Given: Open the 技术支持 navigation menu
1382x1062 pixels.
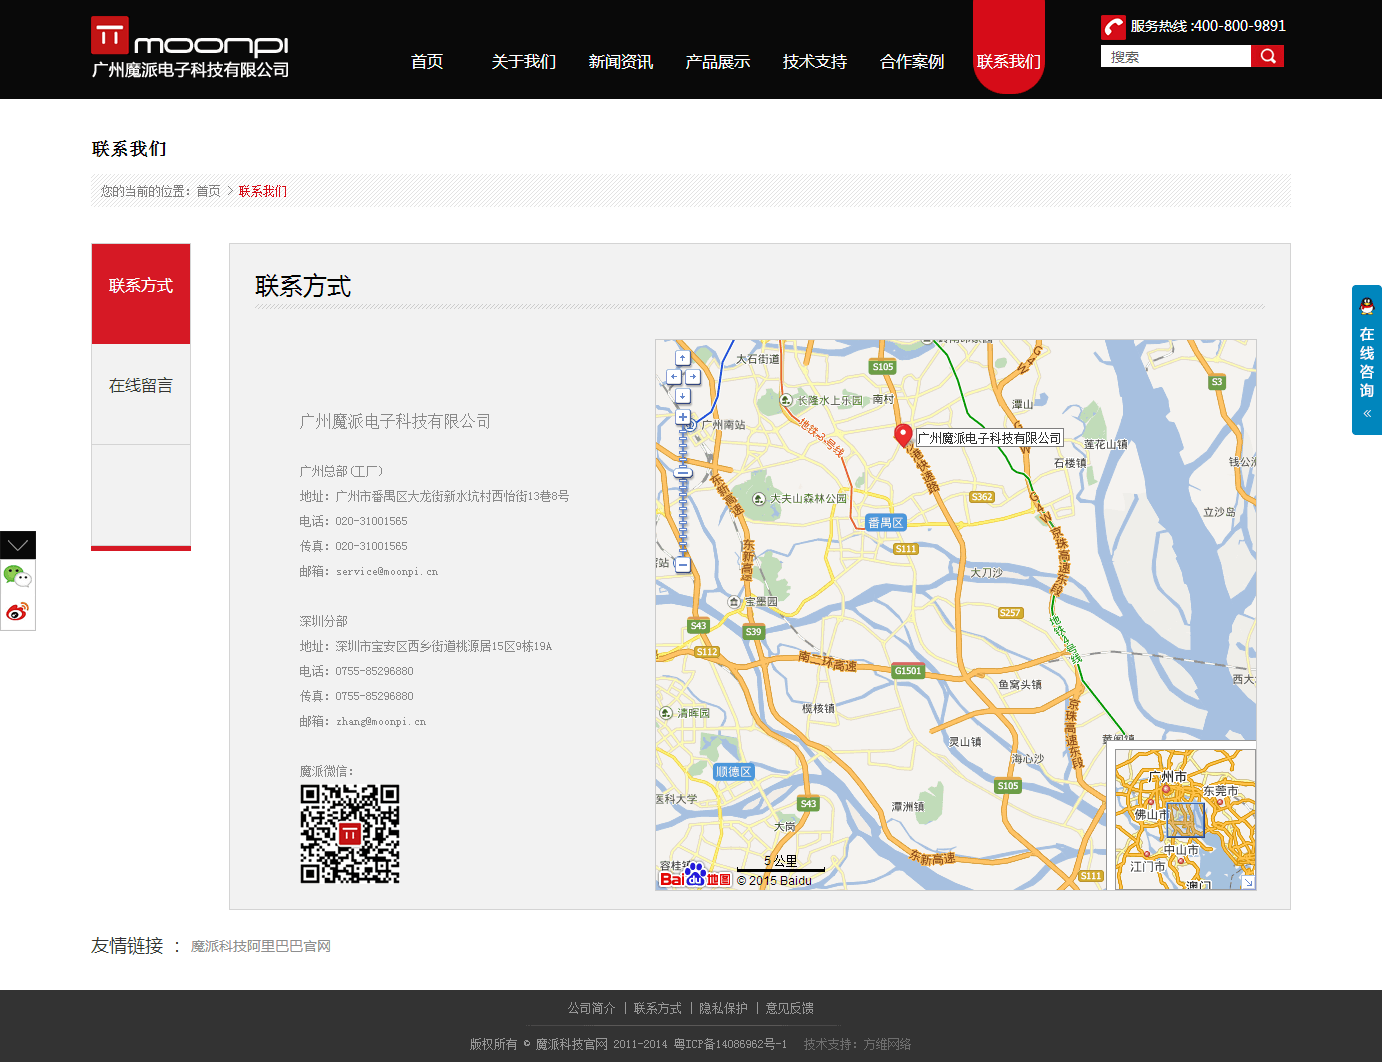Looking at the screenshot, I should pyautogui.click(x=815, y=61).
